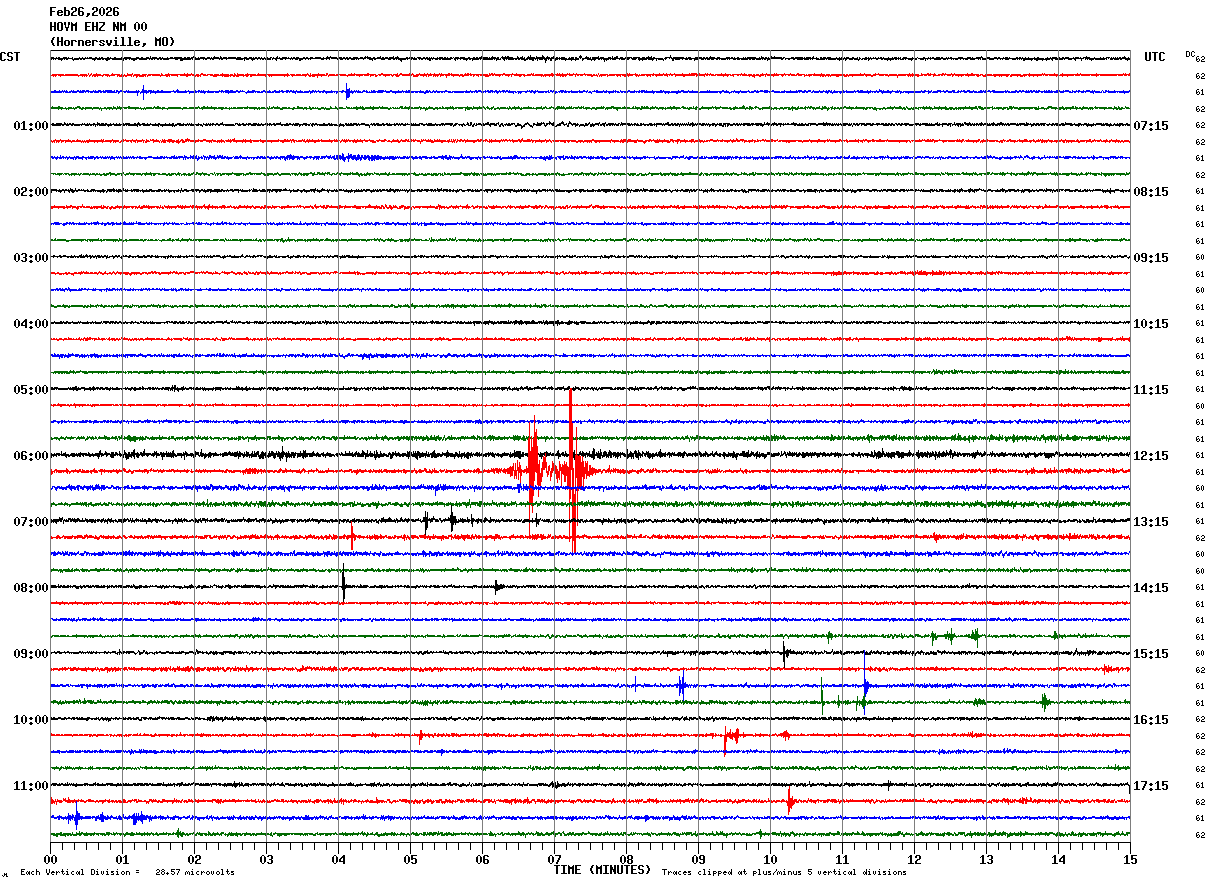Click the CST timezone label
This screenshot has width=1210, height=886.
point(10,57)
